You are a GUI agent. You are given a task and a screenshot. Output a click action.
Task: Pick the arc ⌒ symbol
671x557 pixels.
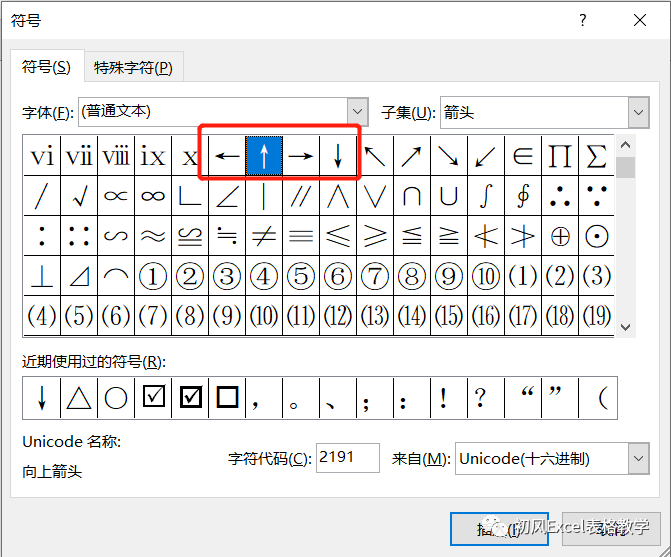click(116, 276)
